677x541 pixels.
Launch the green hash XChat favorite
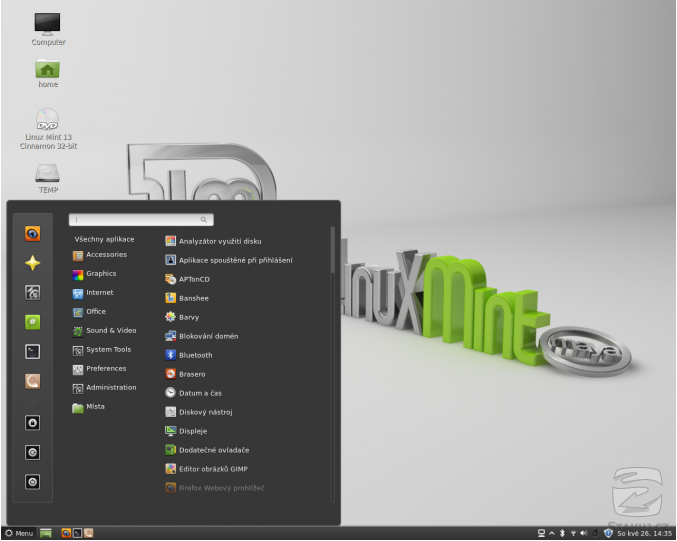pos(32,322)
